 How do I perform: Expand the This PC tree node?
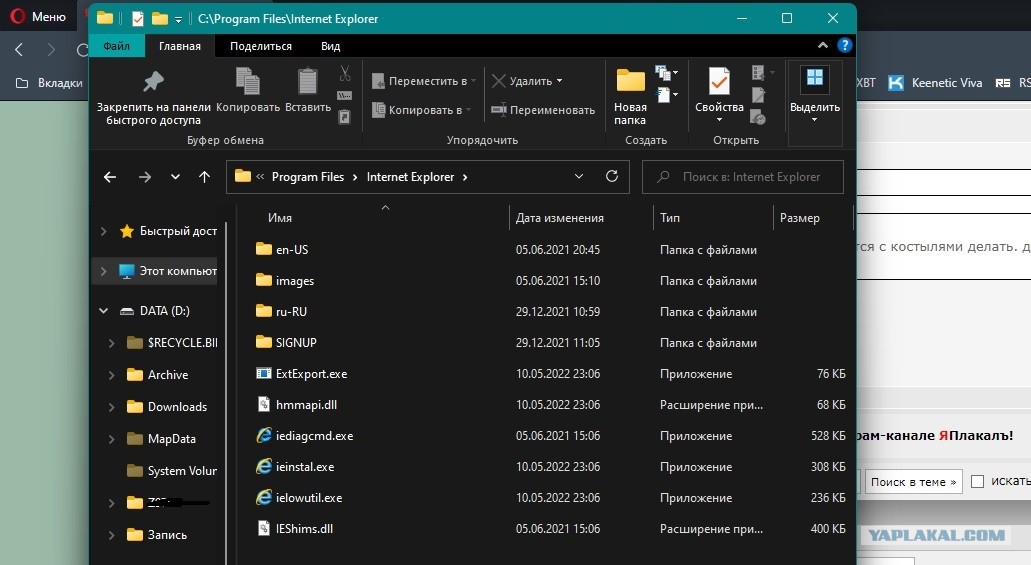(x=103, y=271)
